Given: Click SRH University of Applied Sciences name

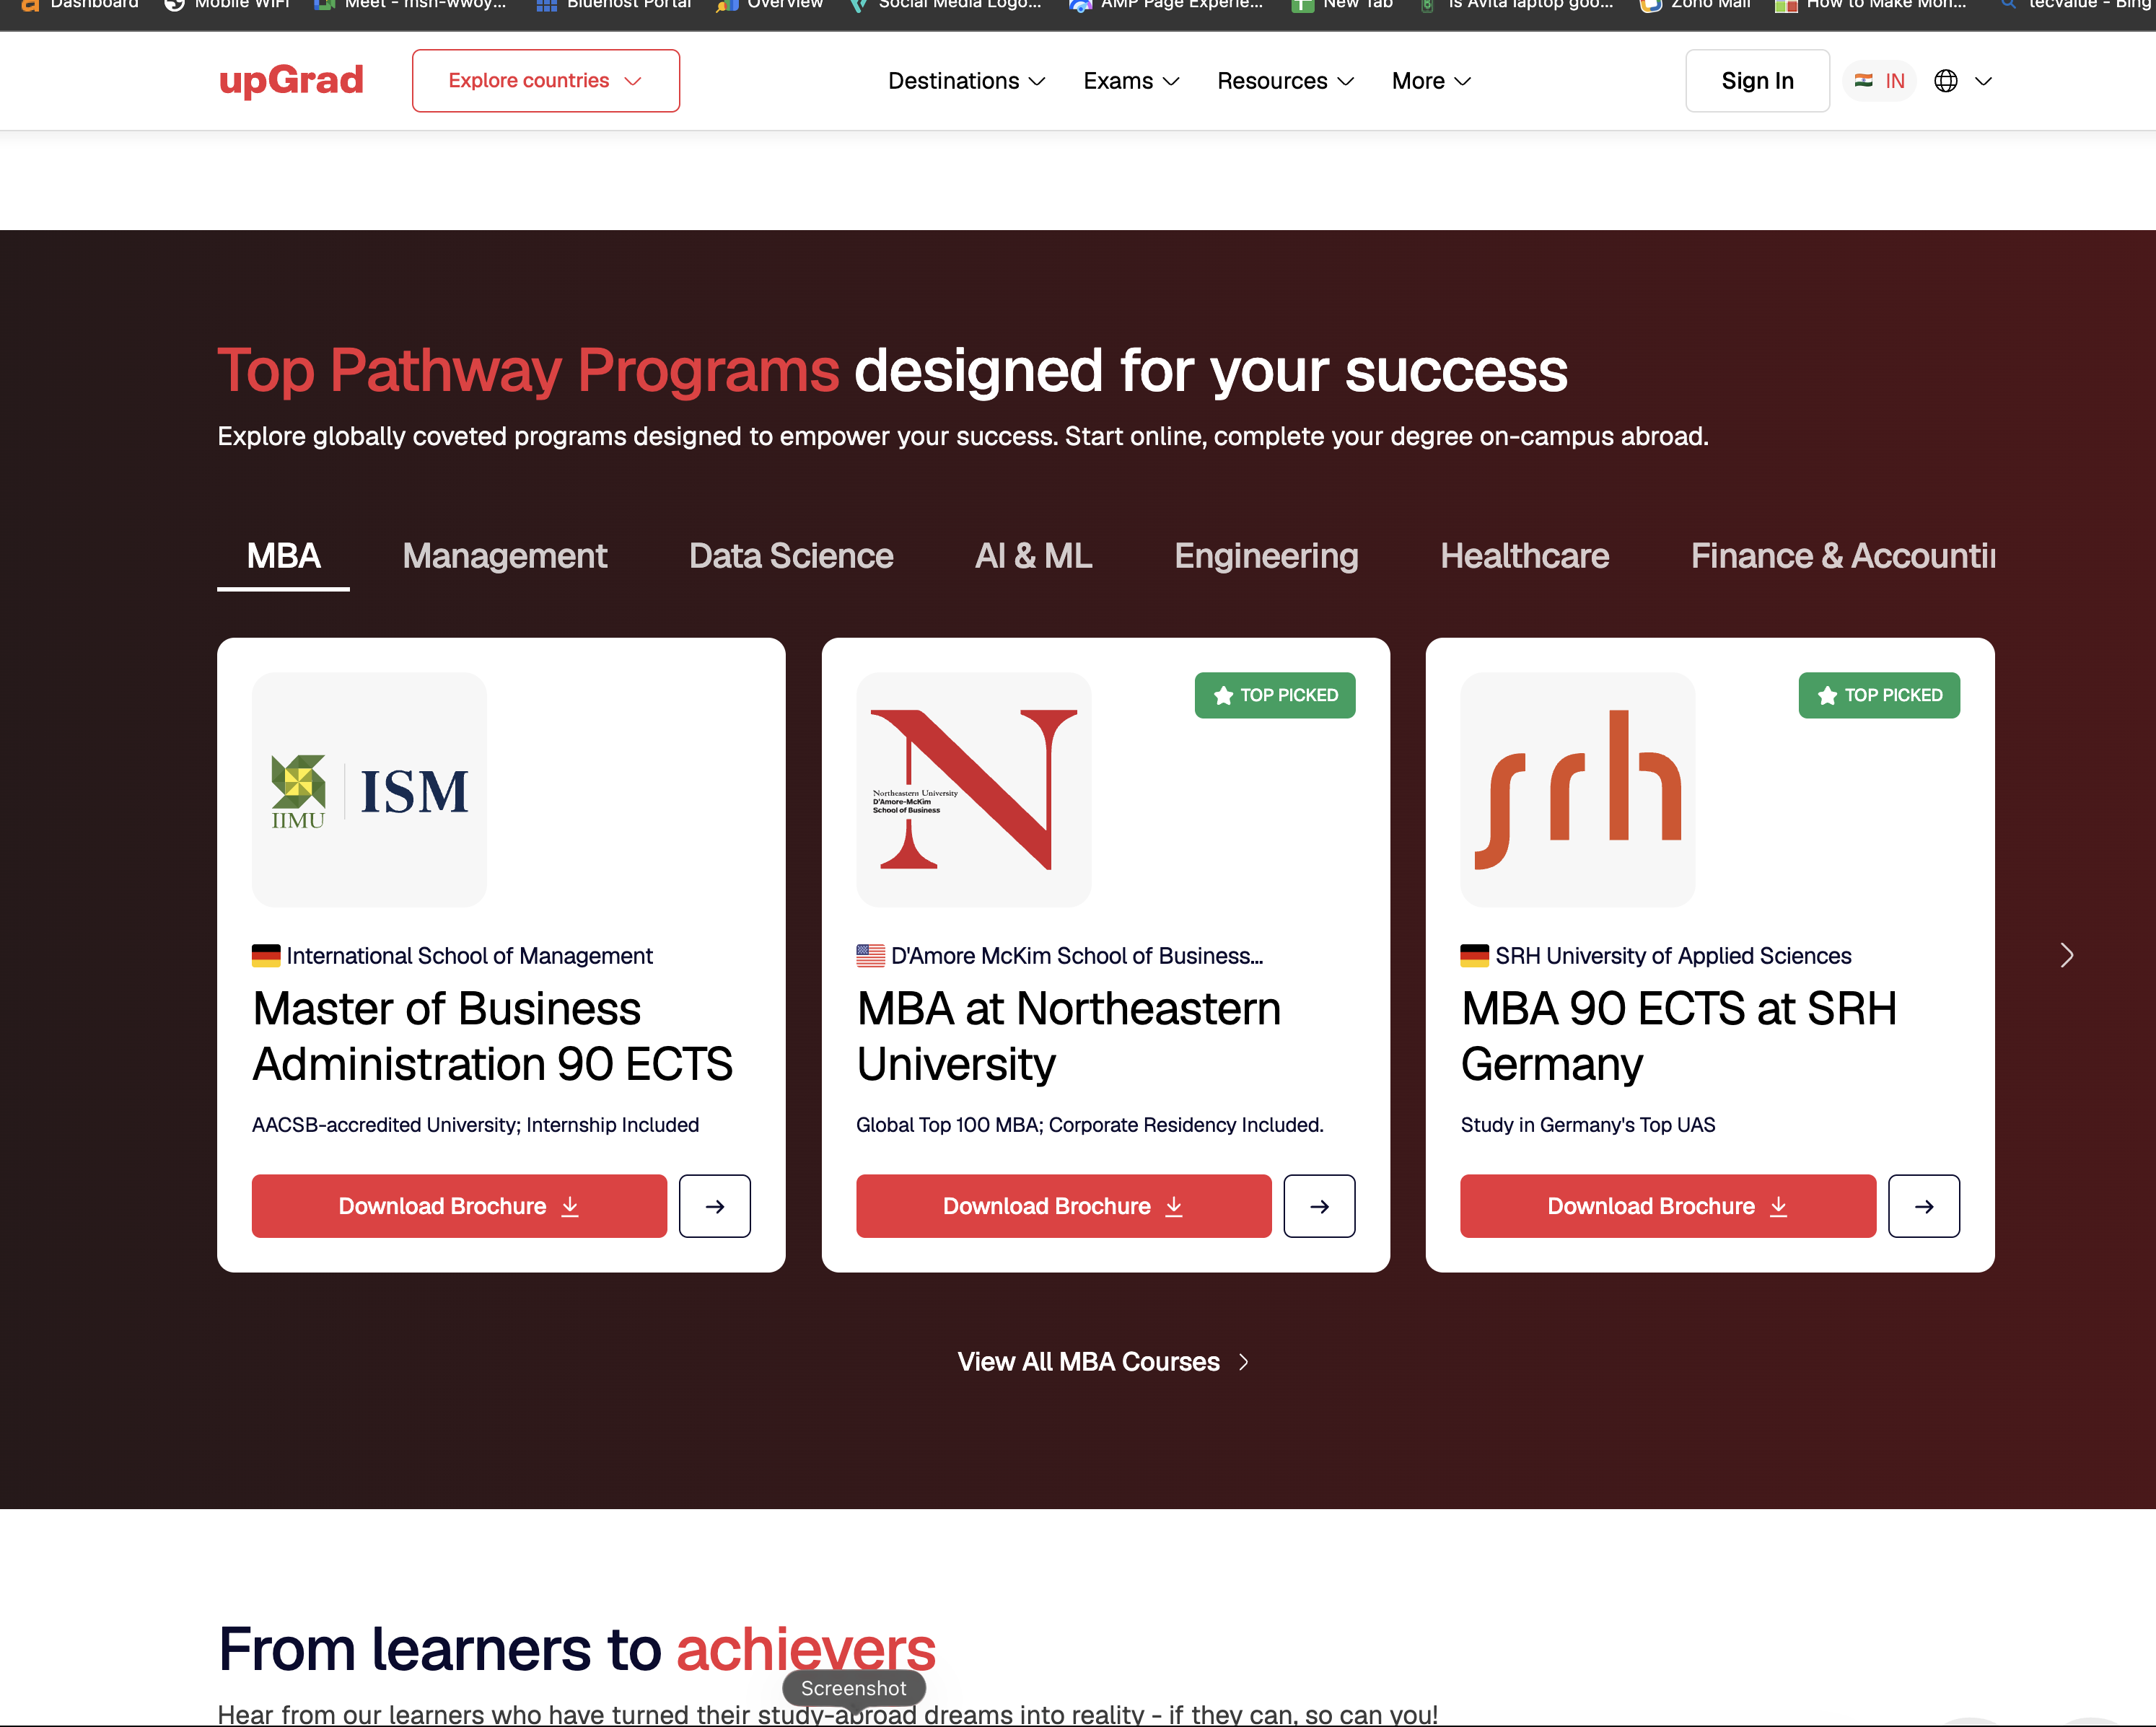Looking at the screenshot, I should 1673,956.
